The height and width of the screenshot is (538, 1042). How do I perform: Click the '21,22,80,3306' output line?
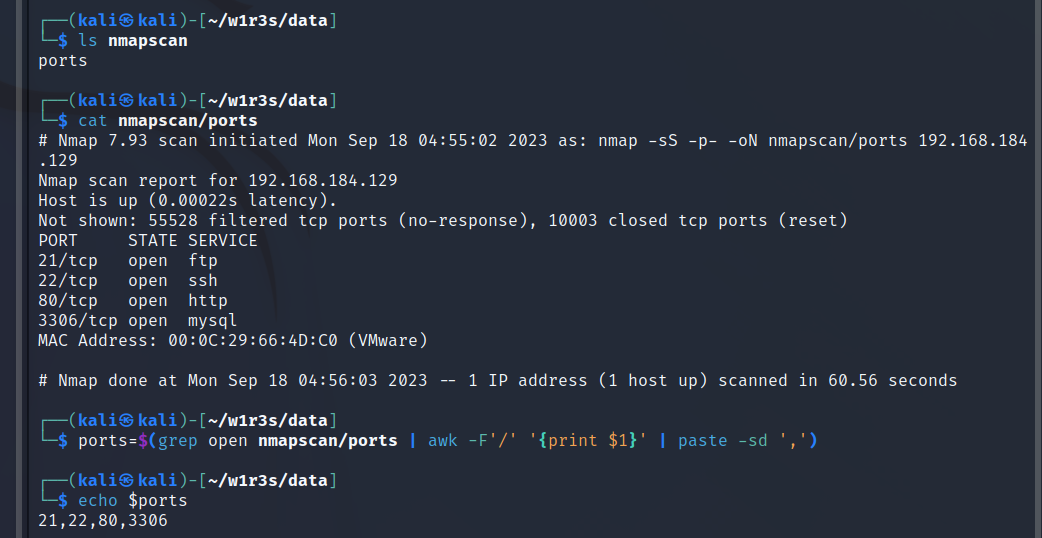tap(103, 521)
